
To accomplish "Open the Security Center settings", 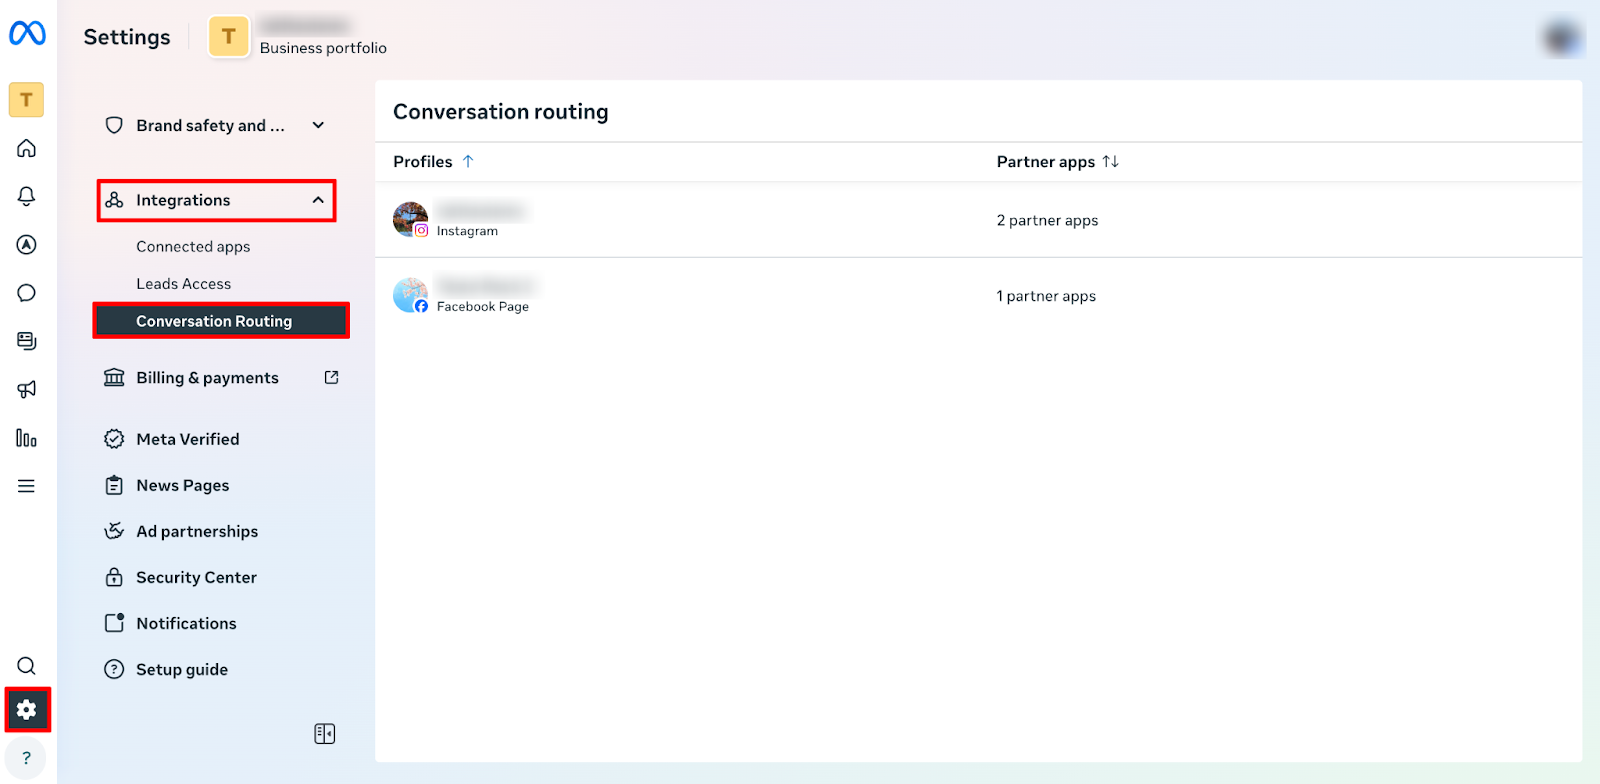I will (x=196, y=577).
